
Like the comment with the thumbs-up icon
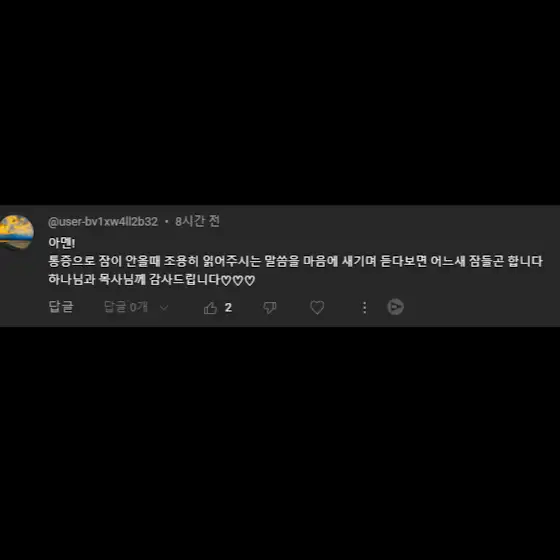[210, 308]
